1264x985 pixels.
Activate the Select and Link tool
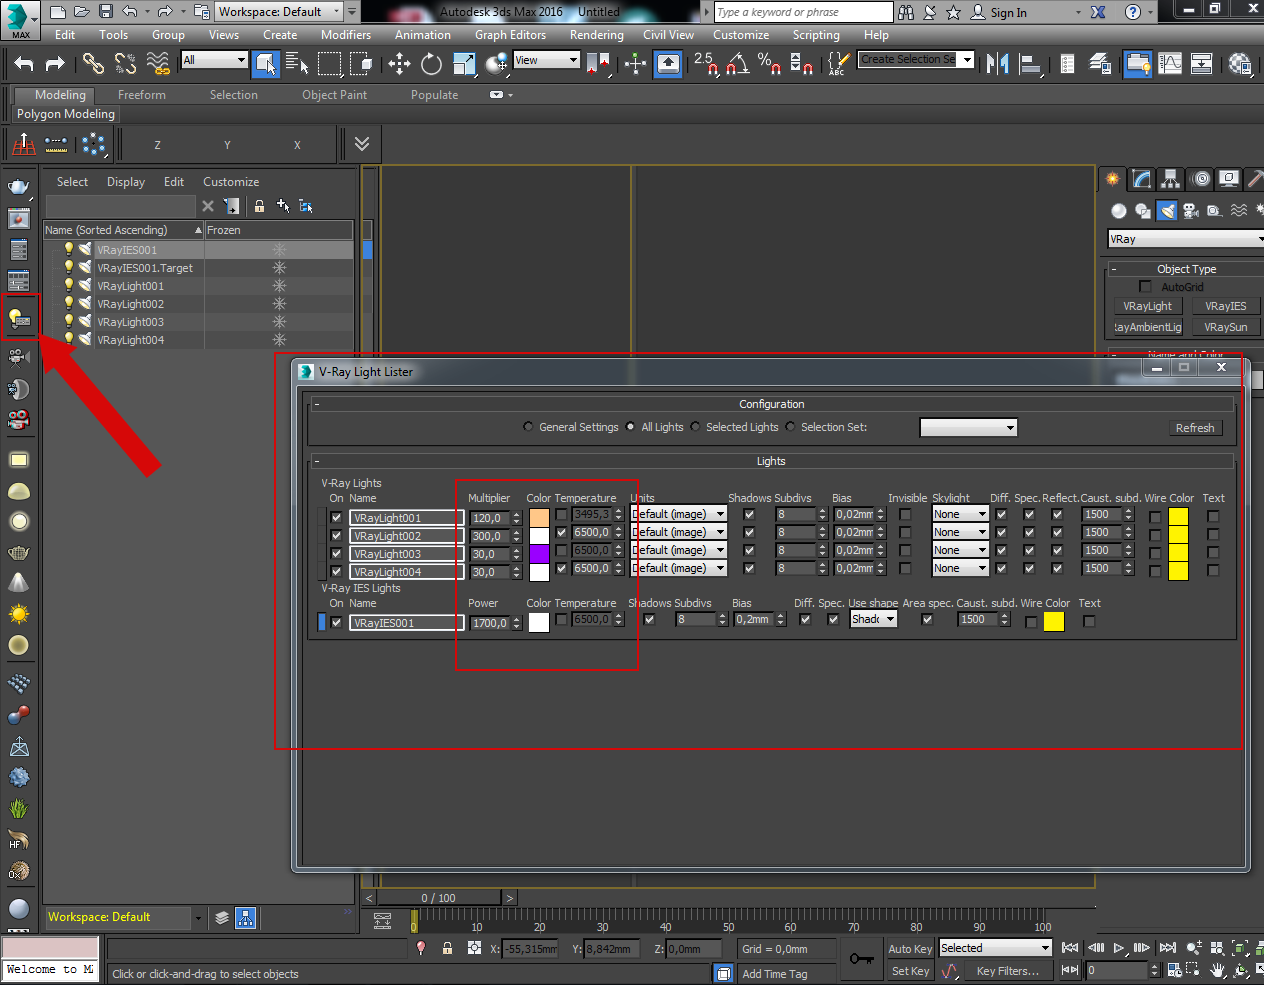click(x=93, y=64)
